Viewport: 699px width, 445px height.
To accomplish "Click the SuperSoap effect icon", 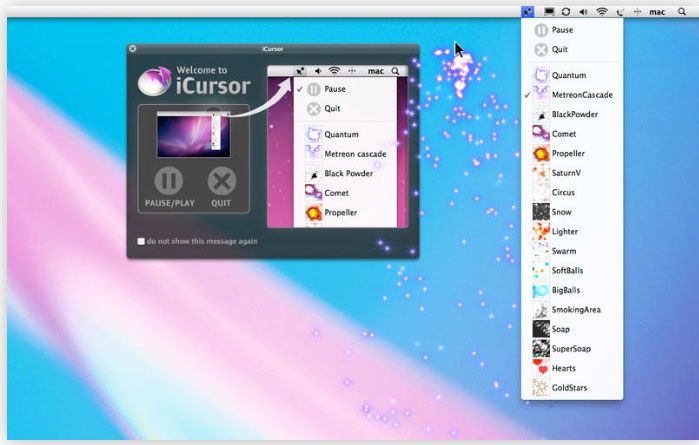I will 541,349.
